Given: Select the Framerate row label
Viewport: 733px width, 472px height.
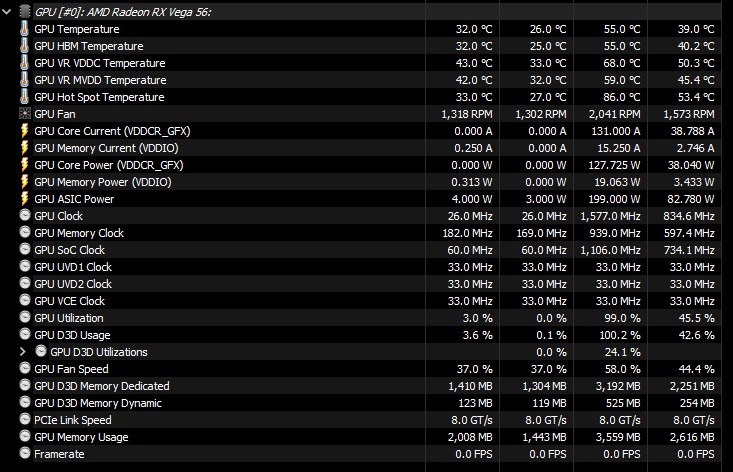Looking at the screenshot, I should click(59, 454).
